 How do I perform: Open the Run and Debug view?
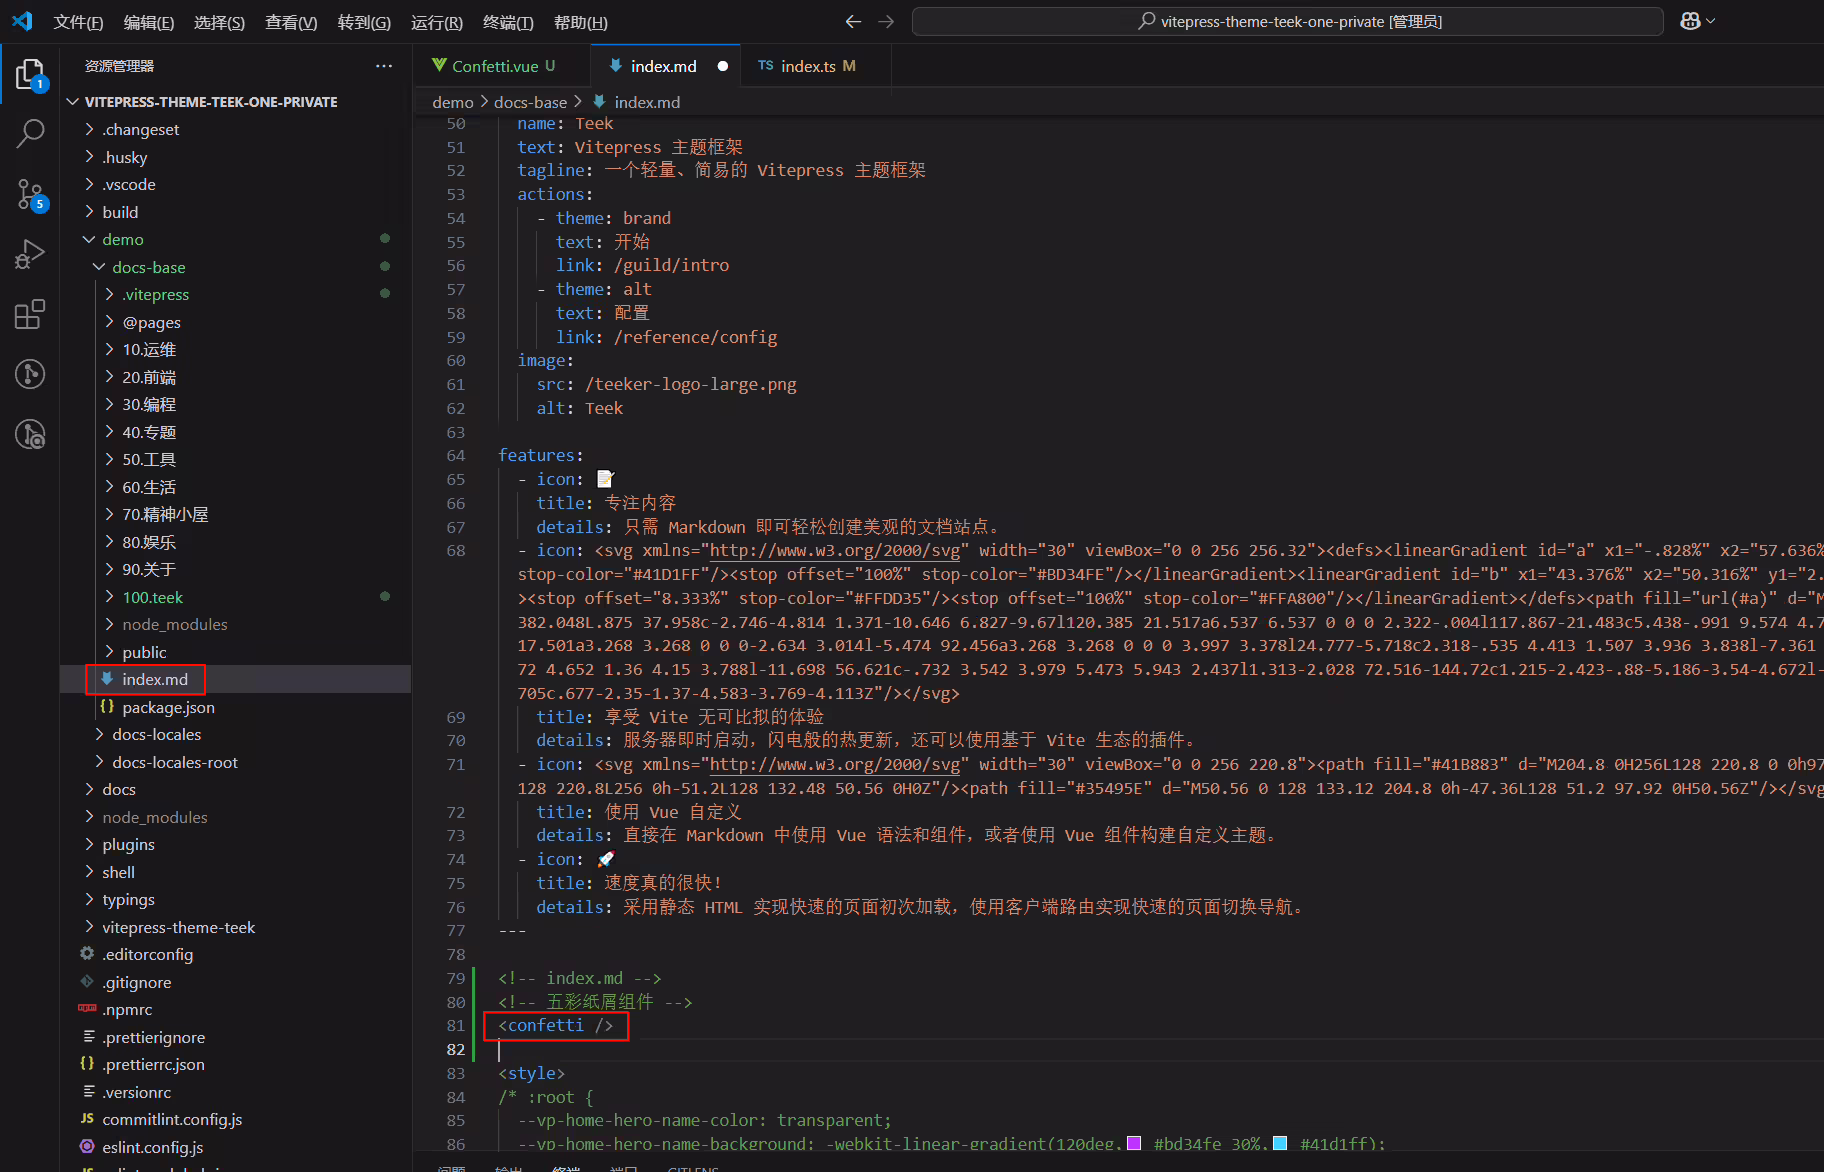(x=30, y=254)
